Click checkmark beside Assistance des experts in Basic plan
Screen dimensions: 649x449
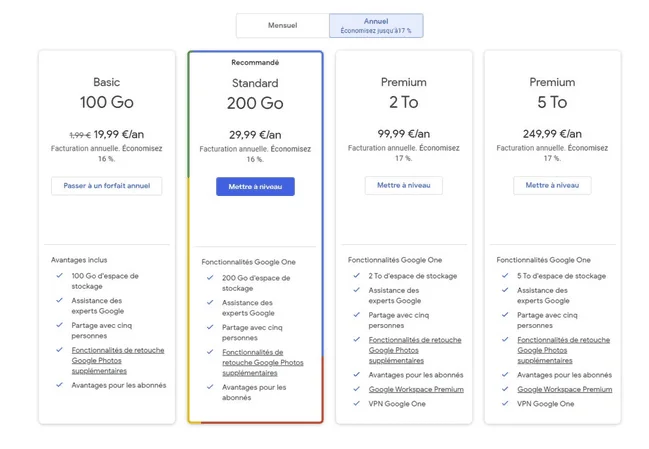[x=60, y=300]
